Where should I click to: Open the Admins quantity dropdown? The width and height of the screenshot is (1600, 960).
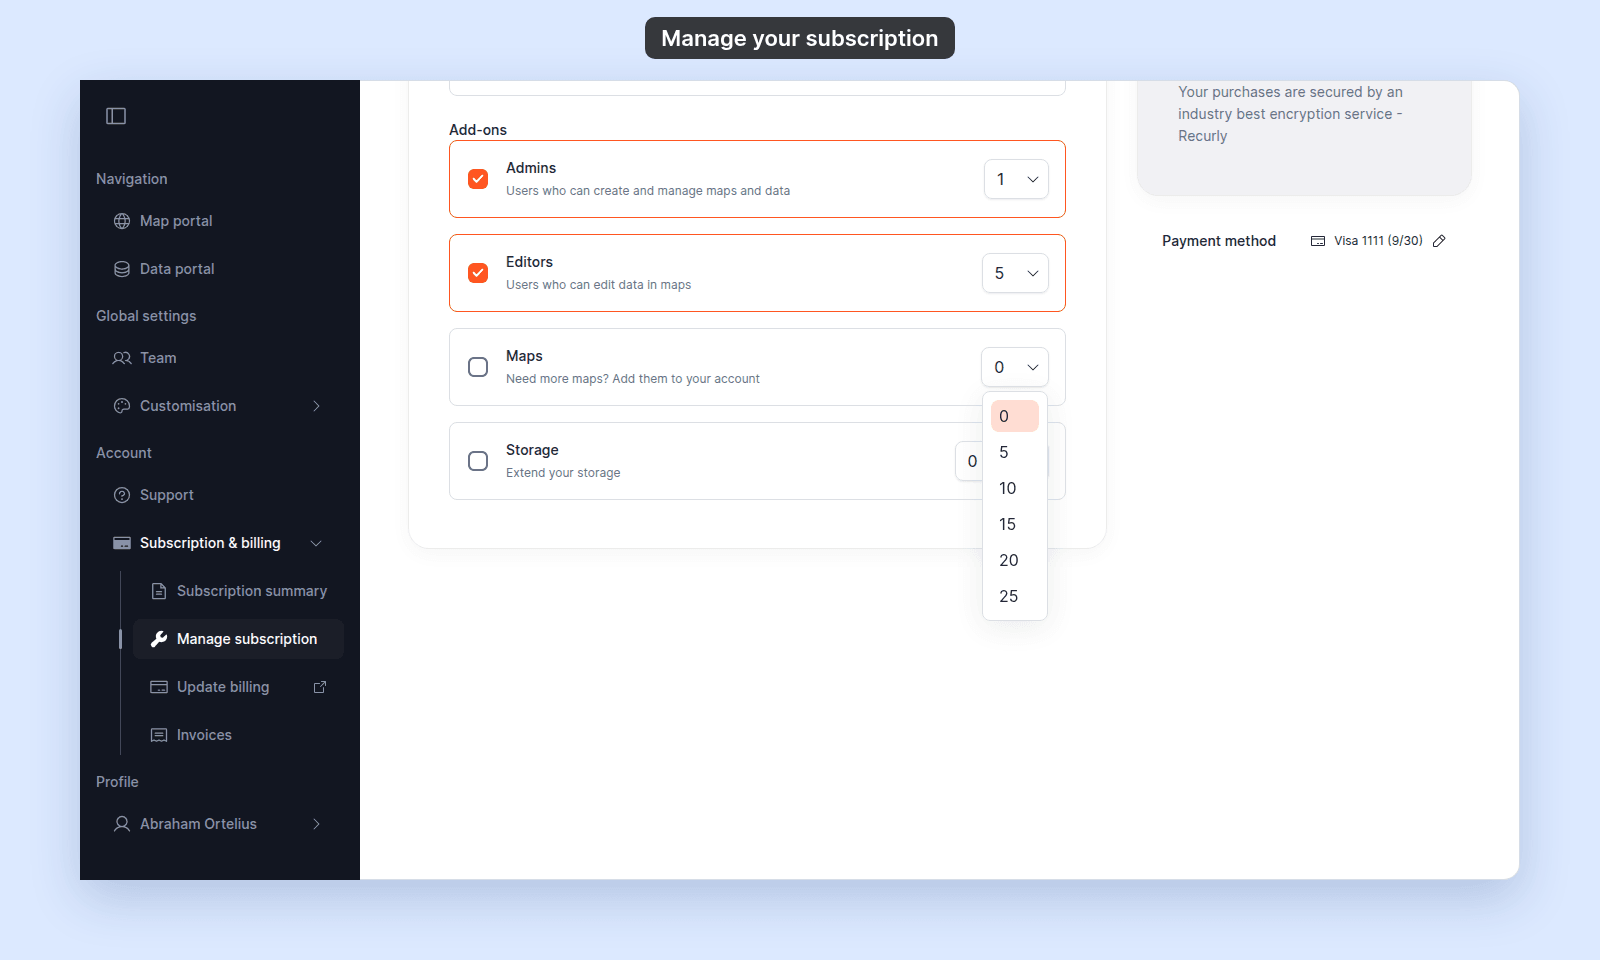pos(1016,179)
